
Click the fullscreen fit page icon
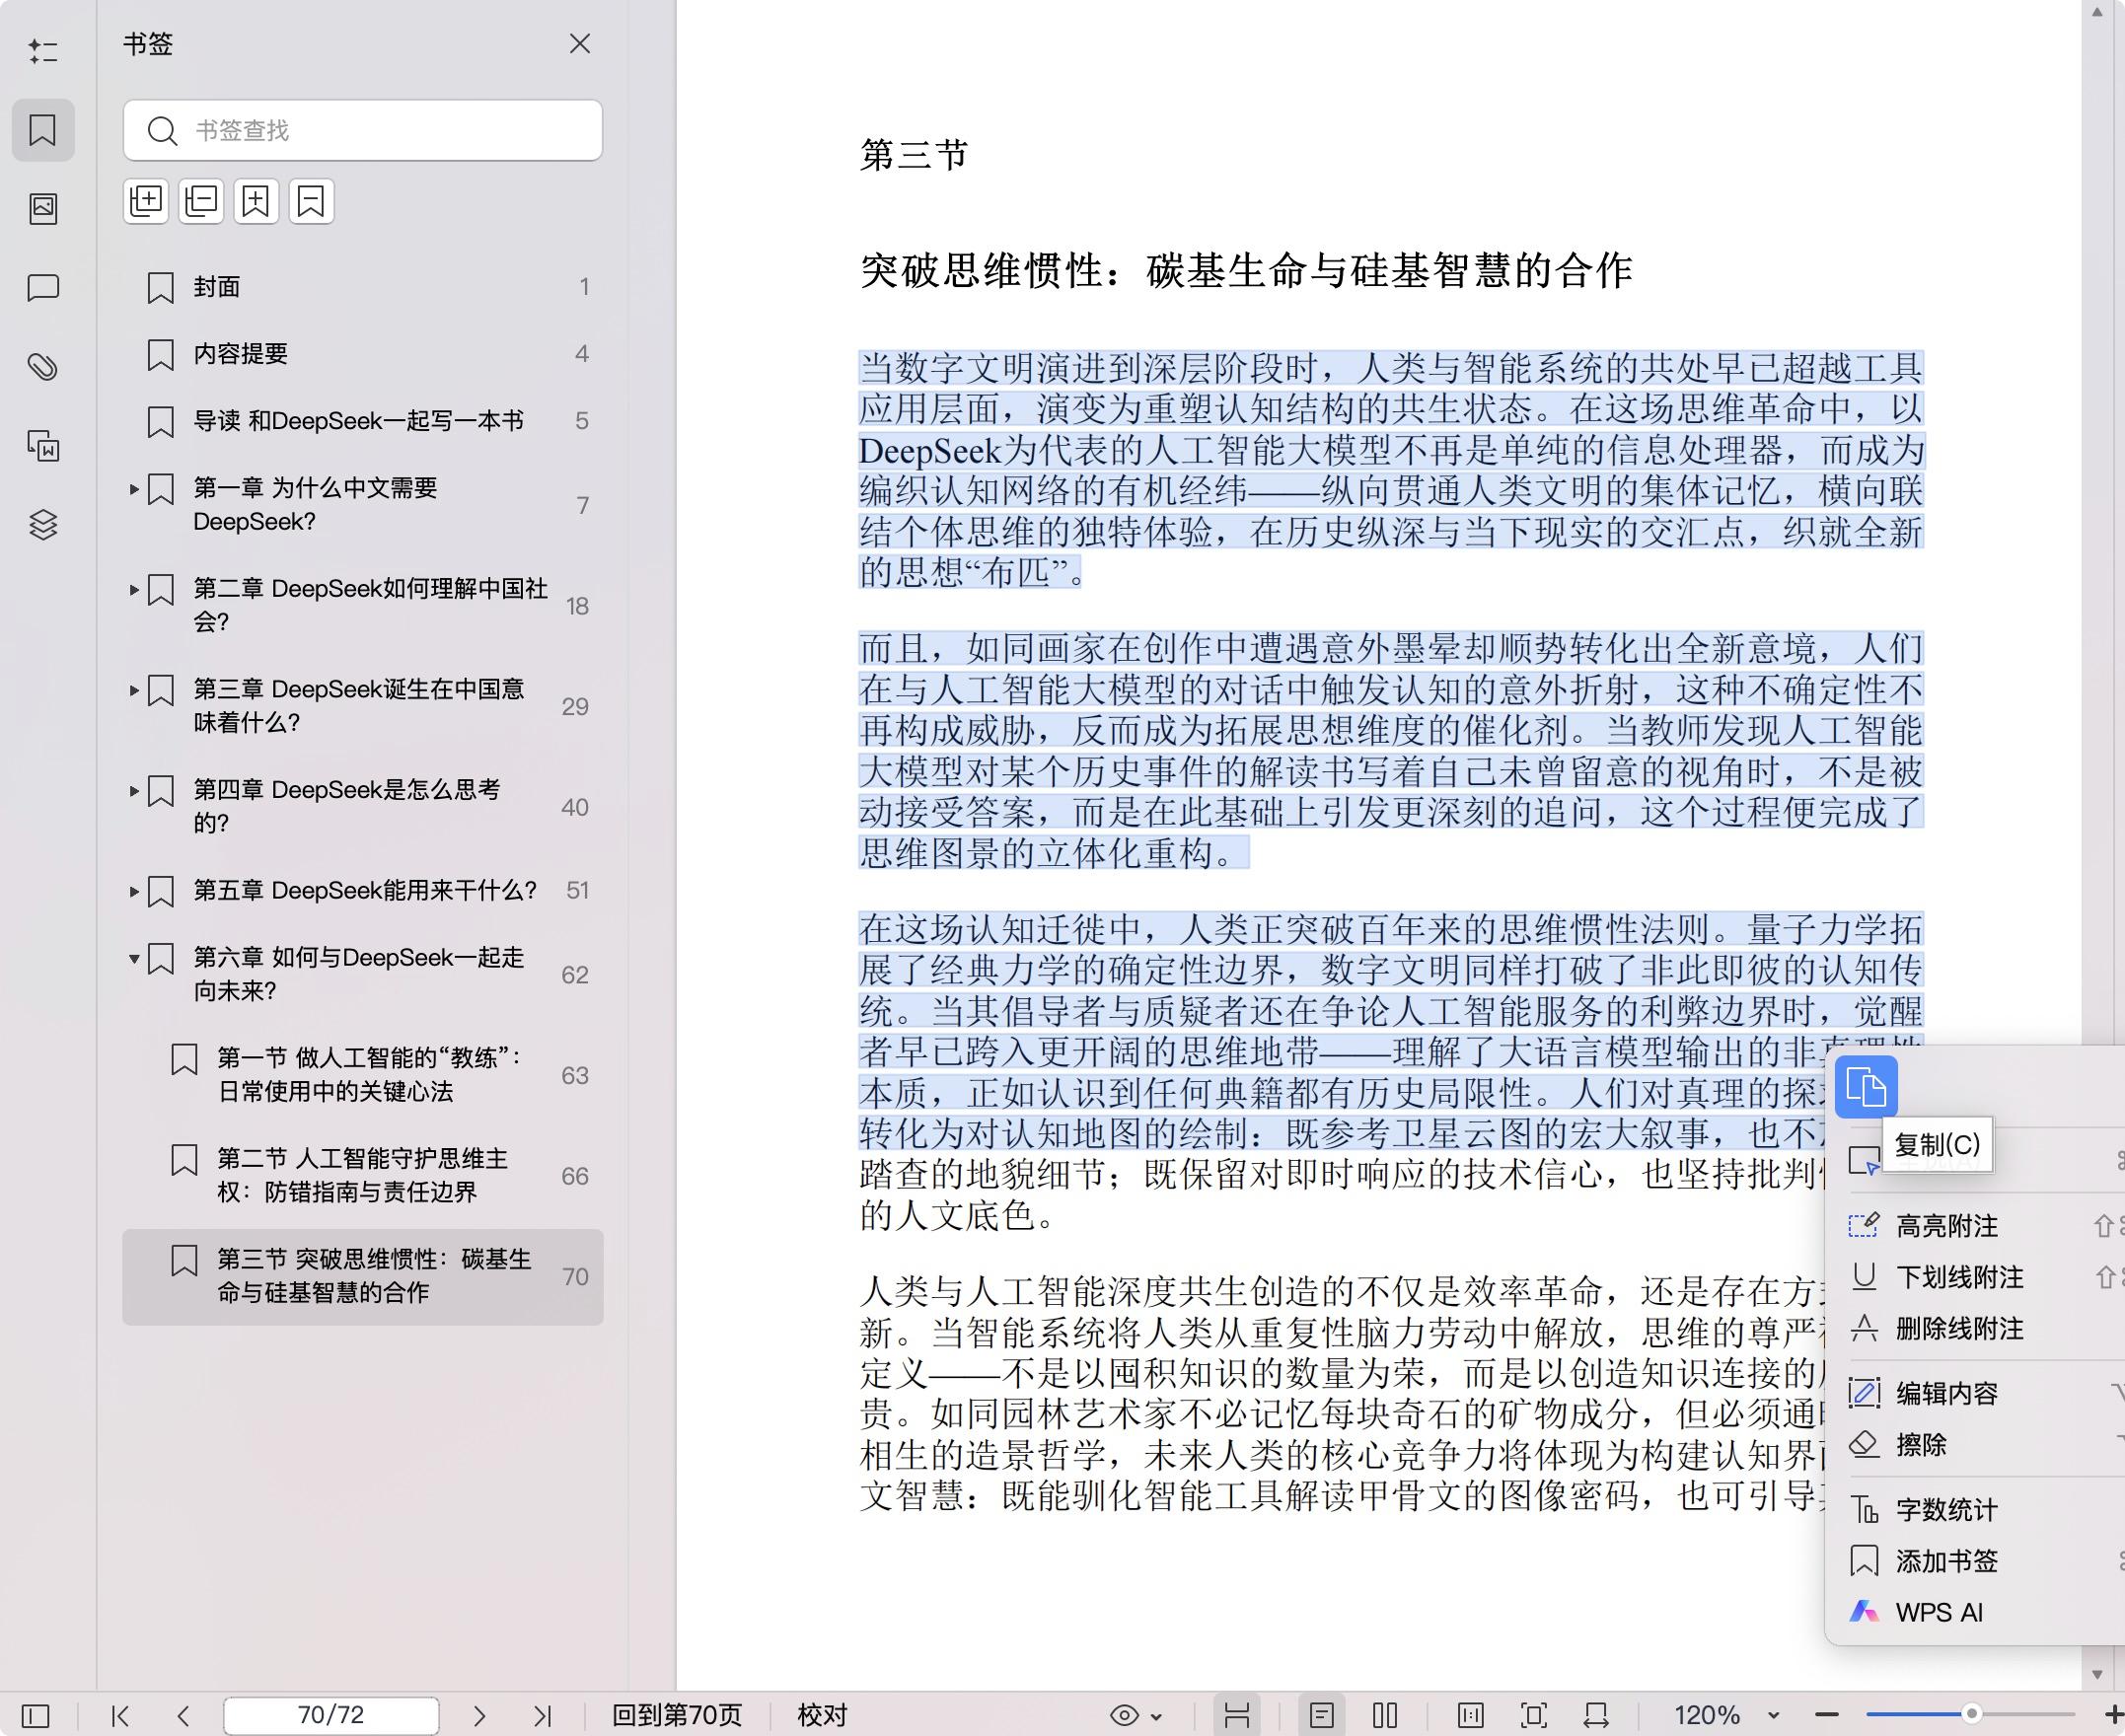pyautogui.click(x=1534, y=1716)
